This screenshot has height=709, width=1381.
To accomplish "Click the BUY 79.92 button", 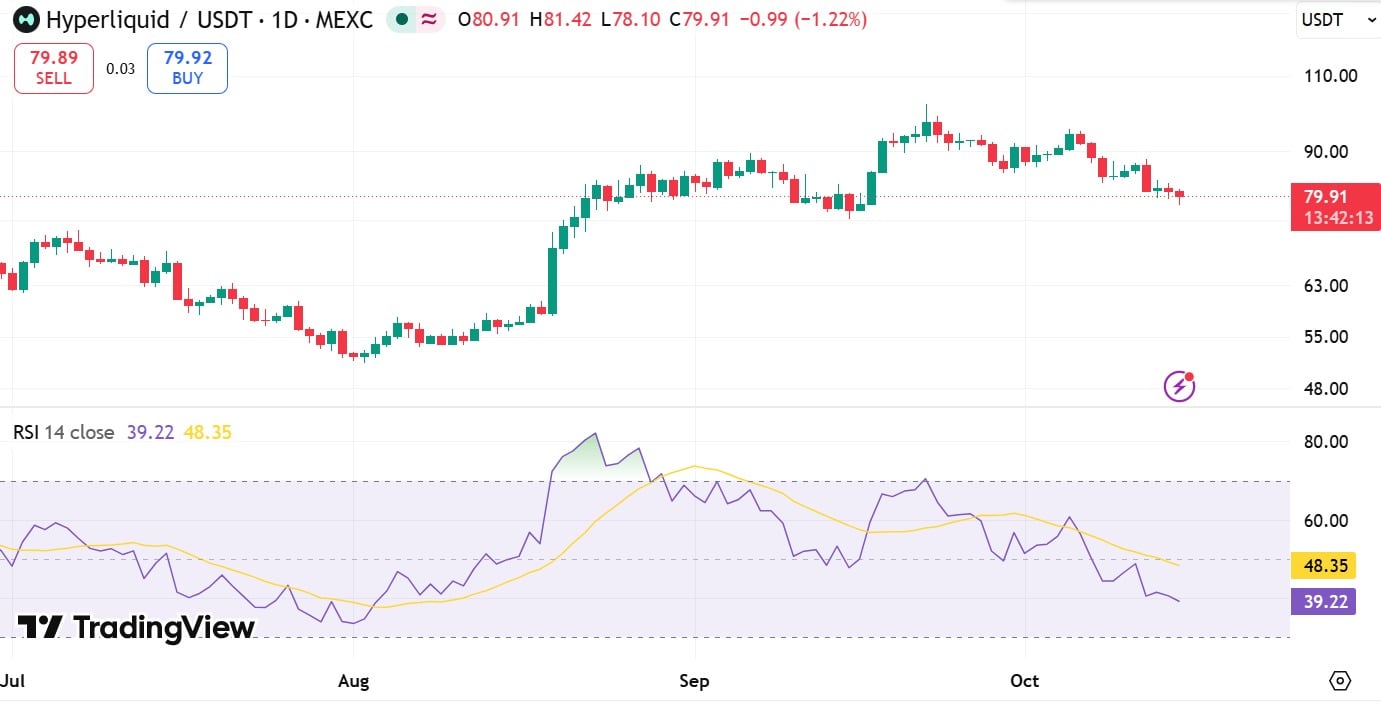I will [187, 68].
